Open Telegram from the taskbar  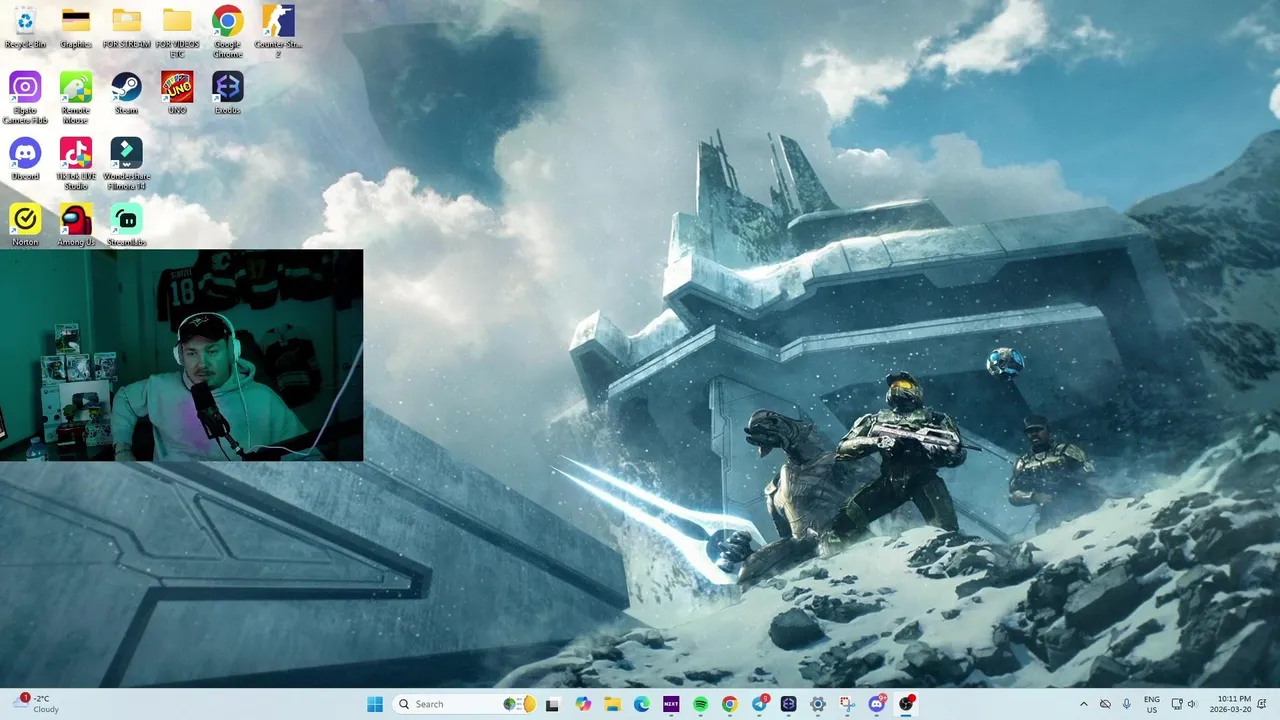(759, 704)
